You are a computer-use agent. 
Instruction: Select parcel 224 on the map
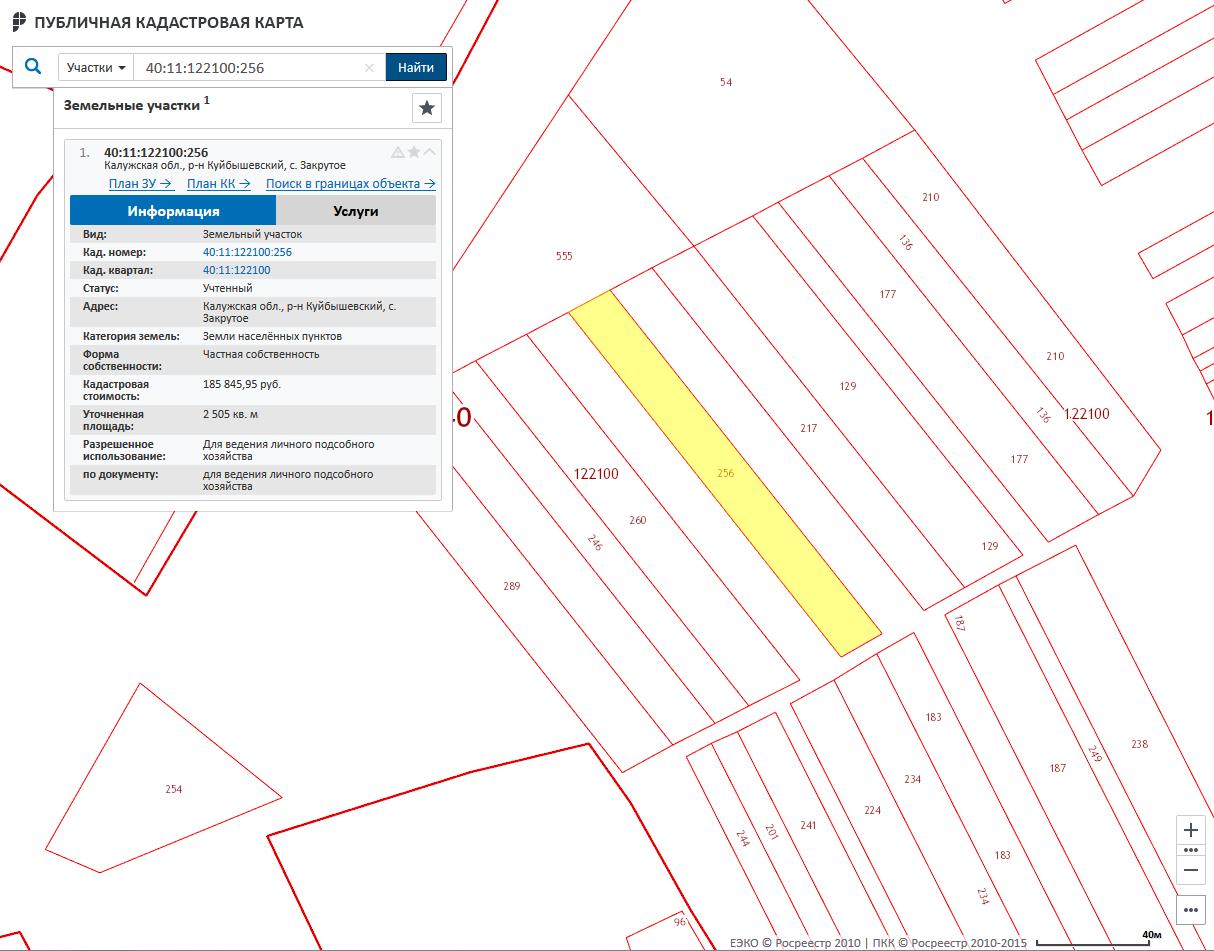pos(873,810)
